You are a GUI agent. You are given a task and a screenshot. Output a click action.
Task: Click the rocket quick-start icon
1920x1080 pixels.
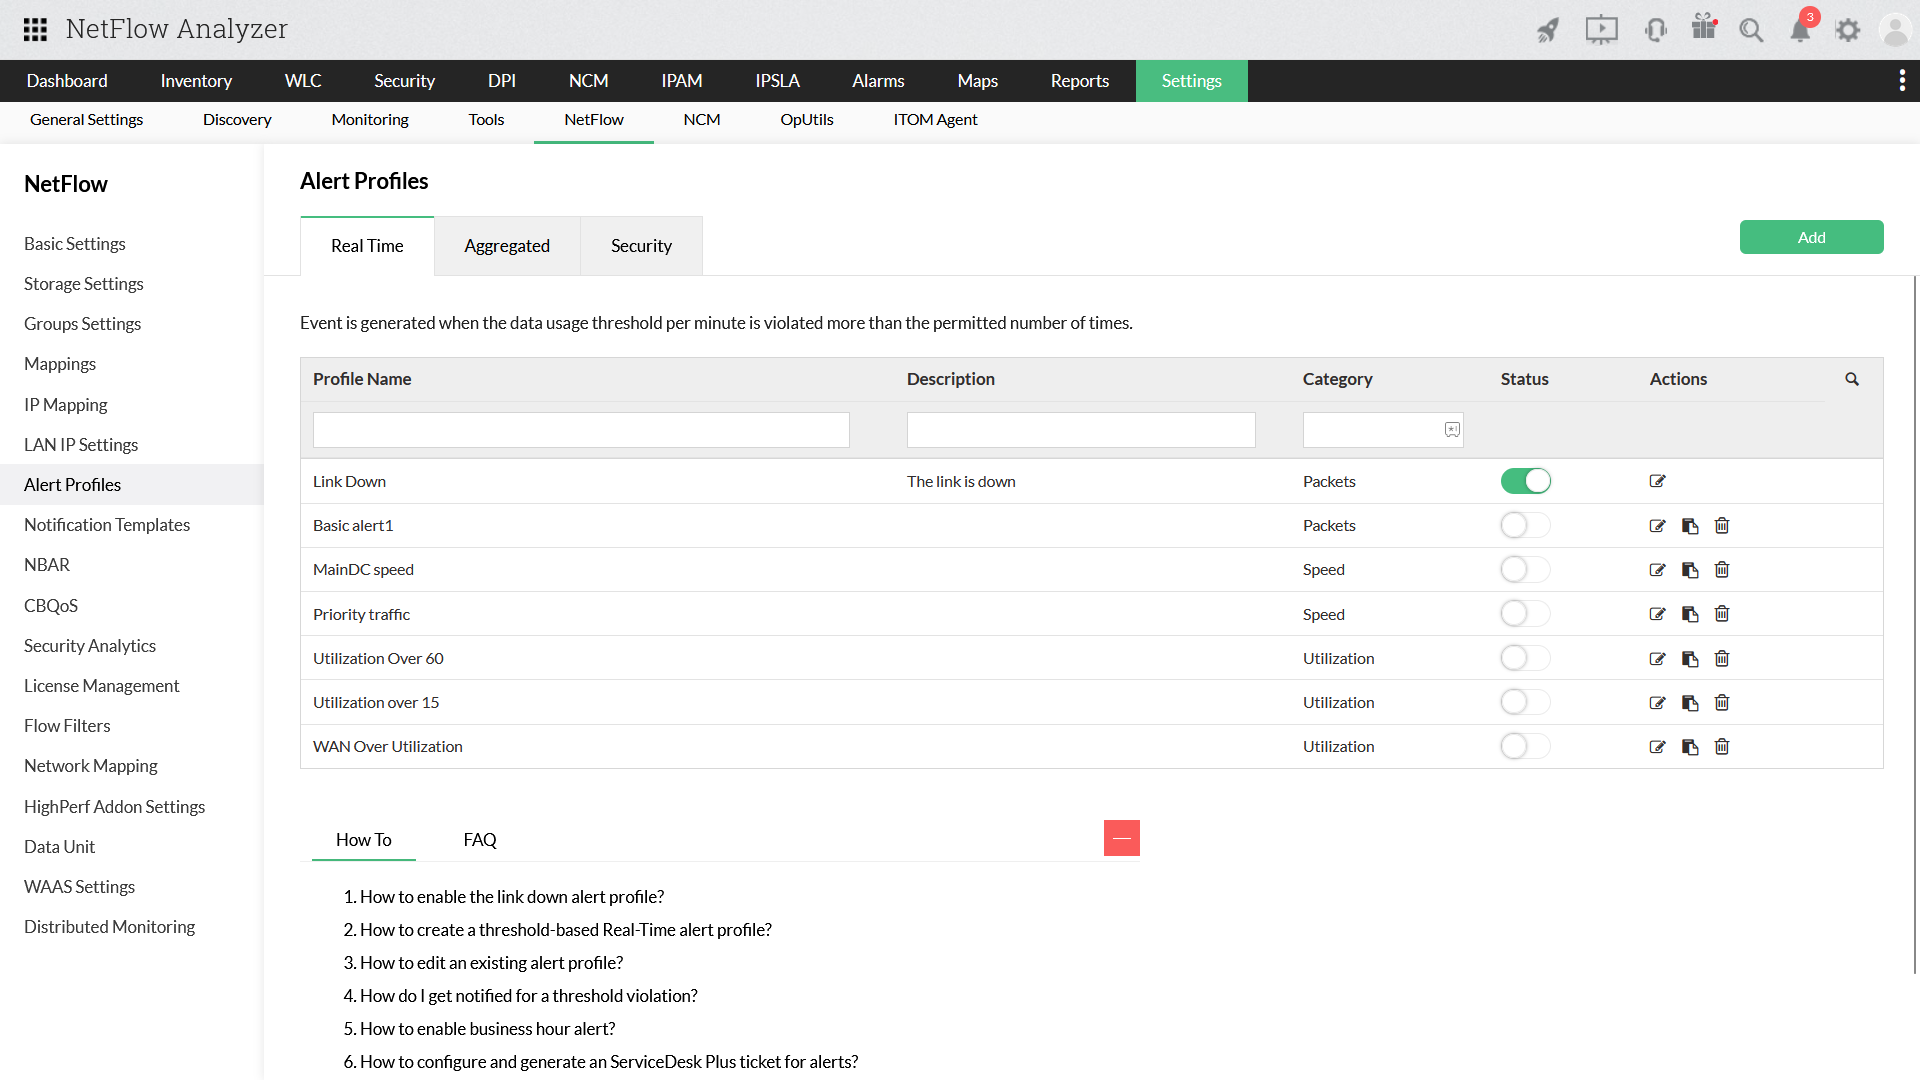[1548, 30]
